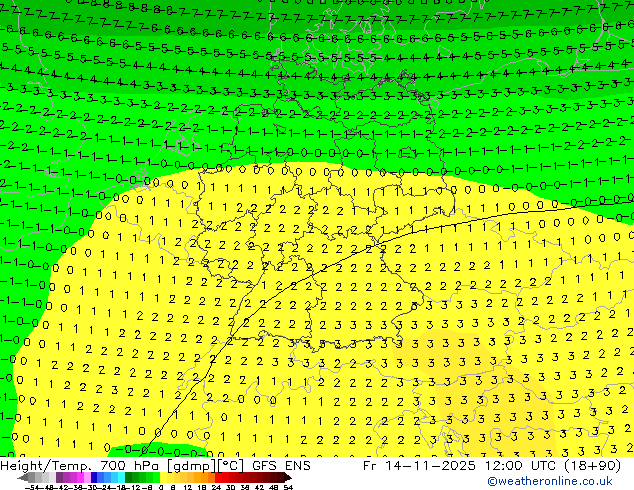Image resolution: width=634 pixels, height=490 pixels.
Task: Click the weatheronline.co.uk copyright link
Action: point(549,481)
